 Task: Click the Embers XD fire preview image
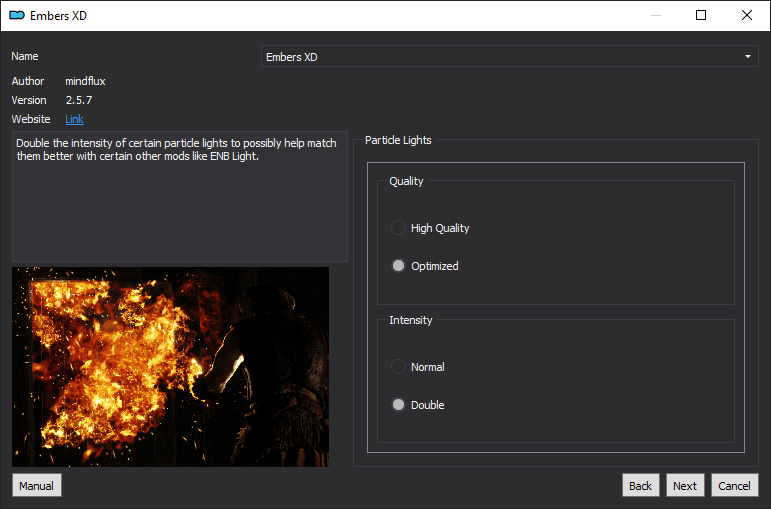170,367
